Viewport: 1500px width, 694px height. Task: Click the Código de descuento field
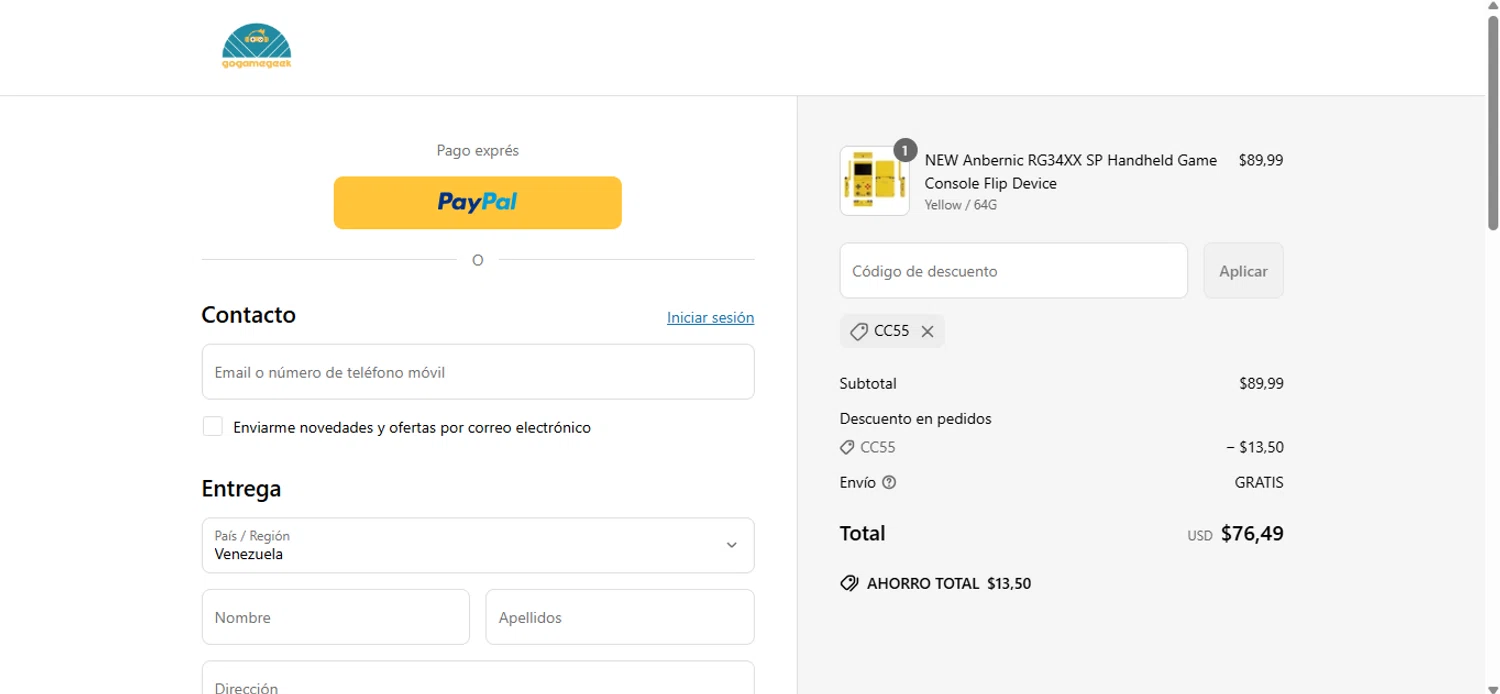coord(1013,271)
